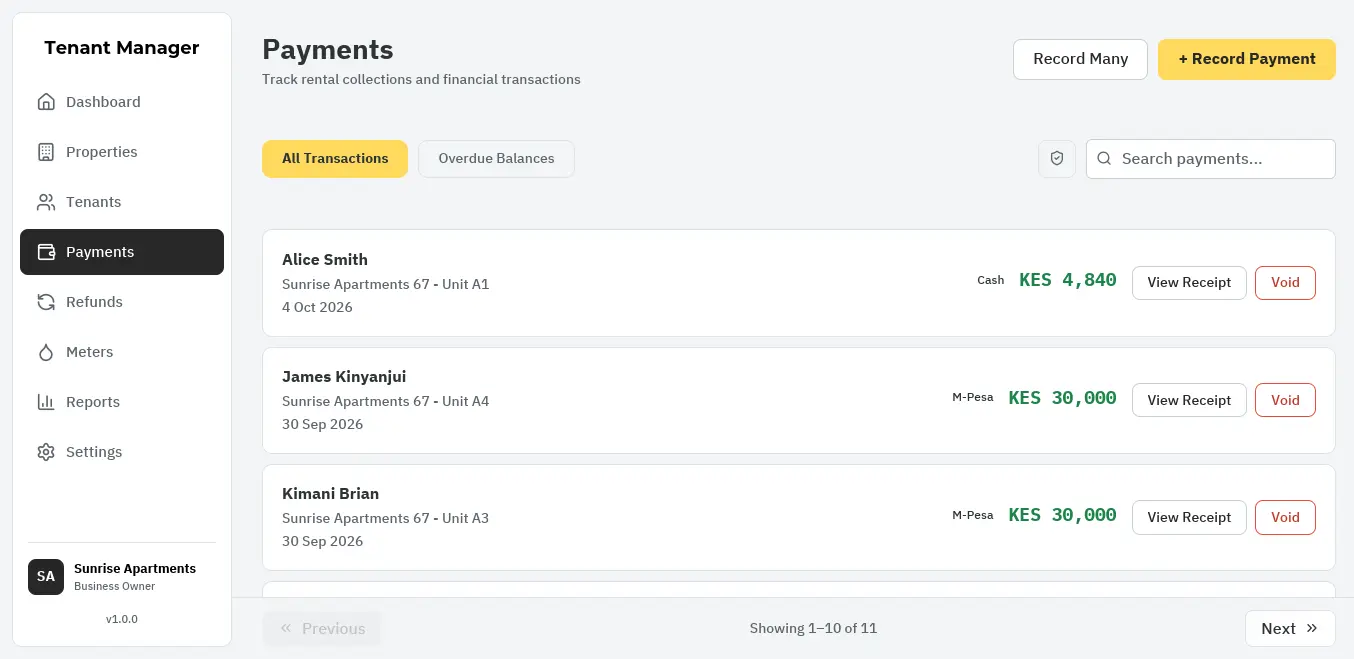This screenshot has height=659, width=1354.
Task: Open Dashboard from the sidebar
Action: pos(122,102)
